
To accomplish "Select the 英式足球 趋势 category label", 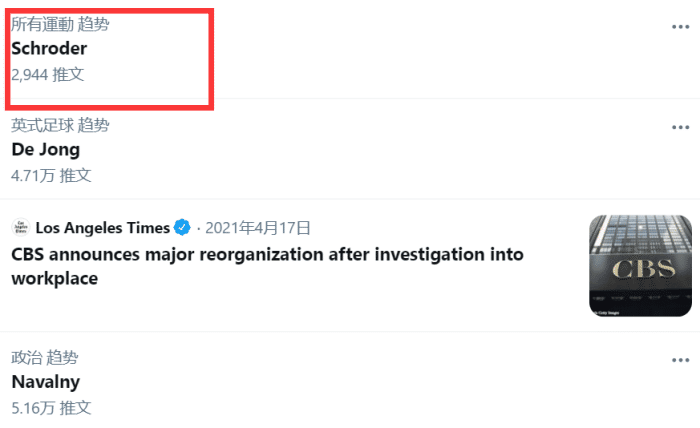I will tap(60, 125).
